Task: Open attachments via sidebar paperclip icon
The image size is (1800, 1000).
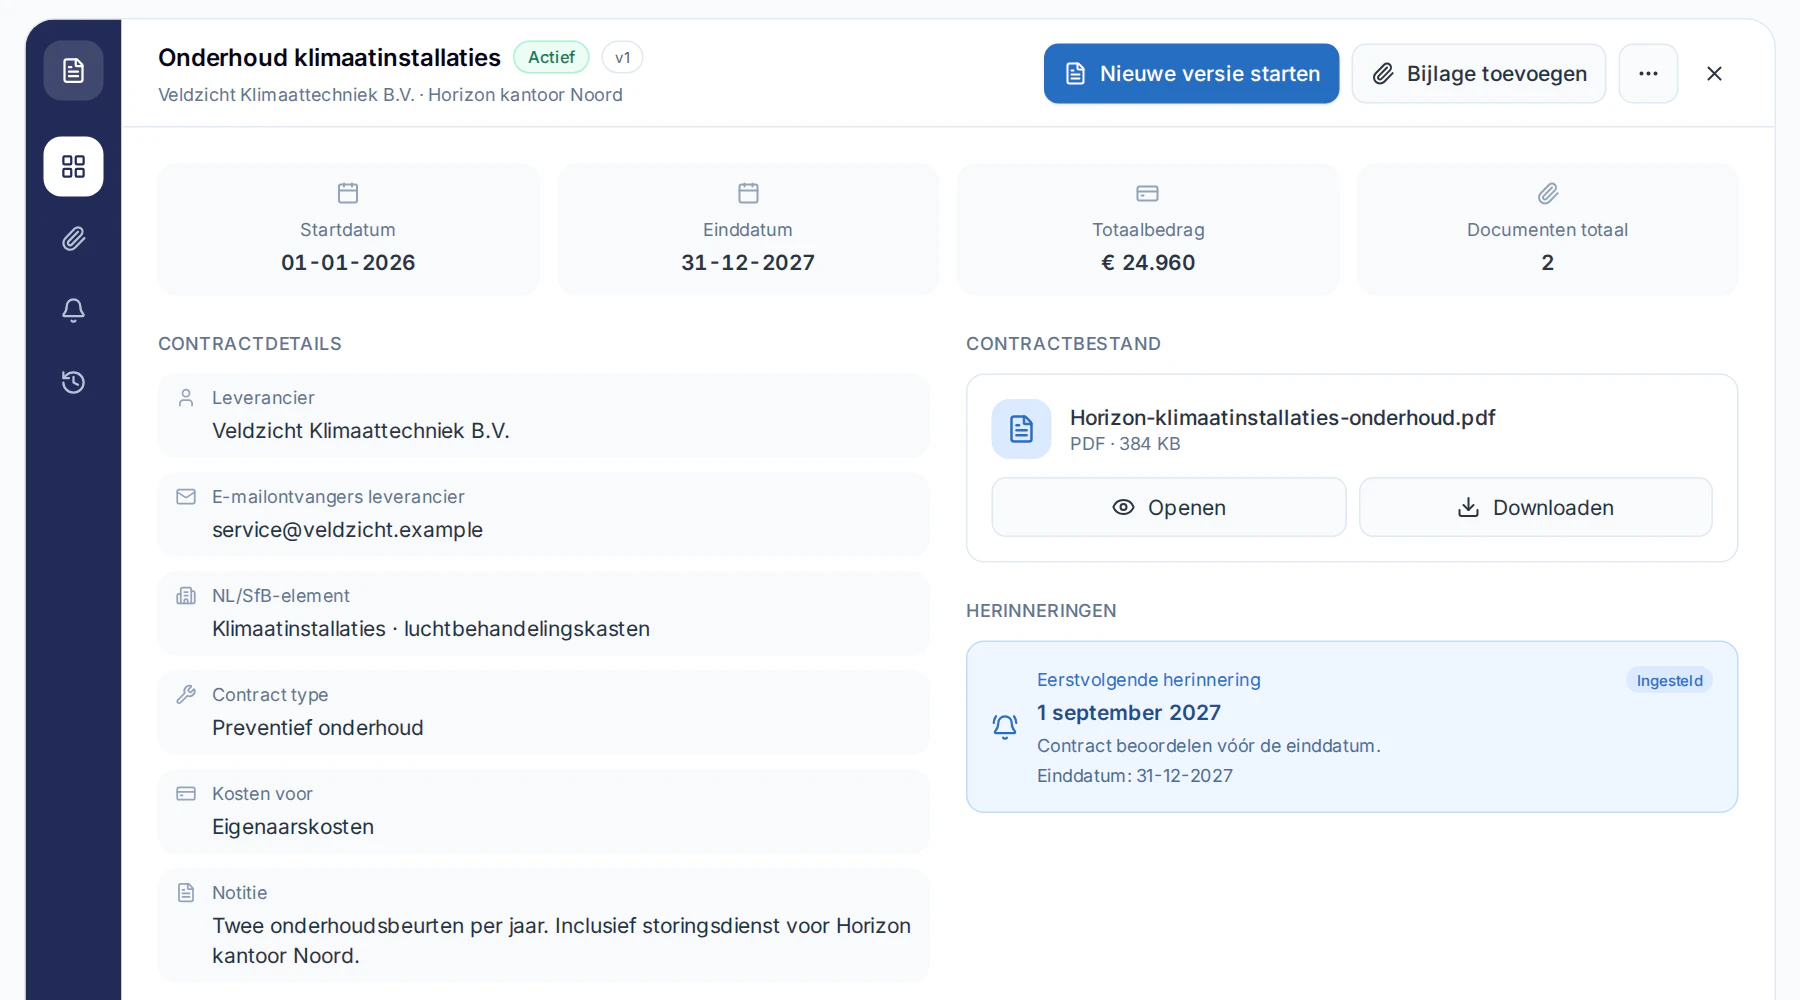Action: 73,238
